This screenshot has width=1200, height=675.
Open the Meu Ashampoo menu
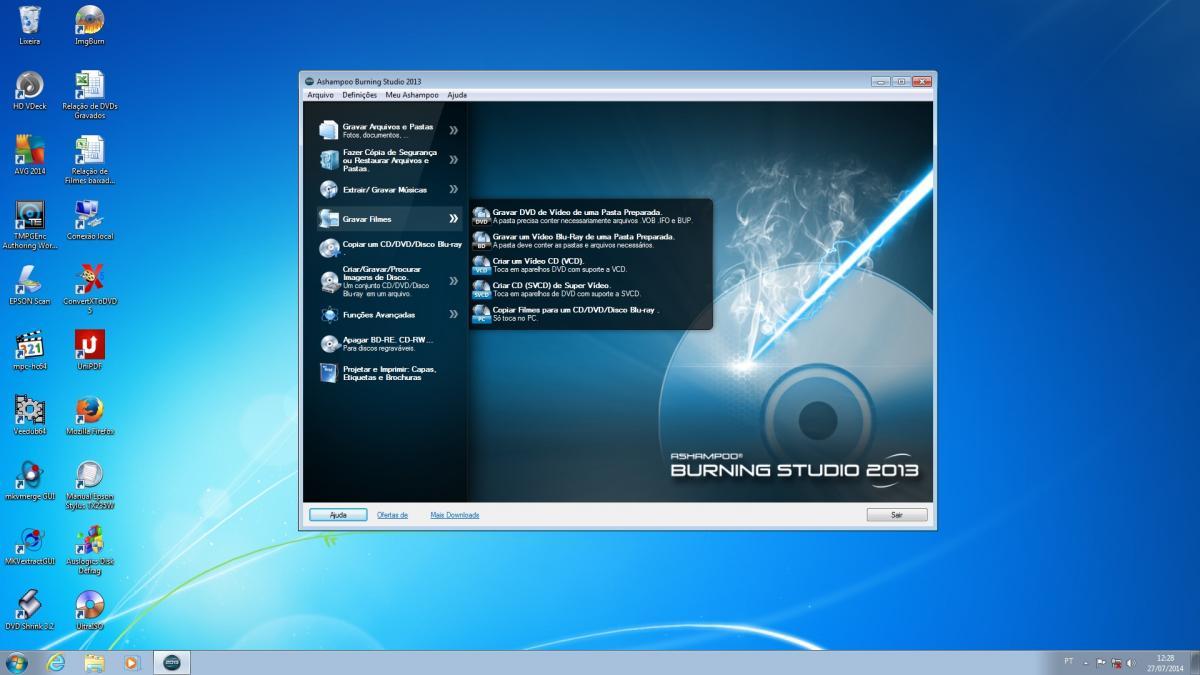[x=412, y=95]
